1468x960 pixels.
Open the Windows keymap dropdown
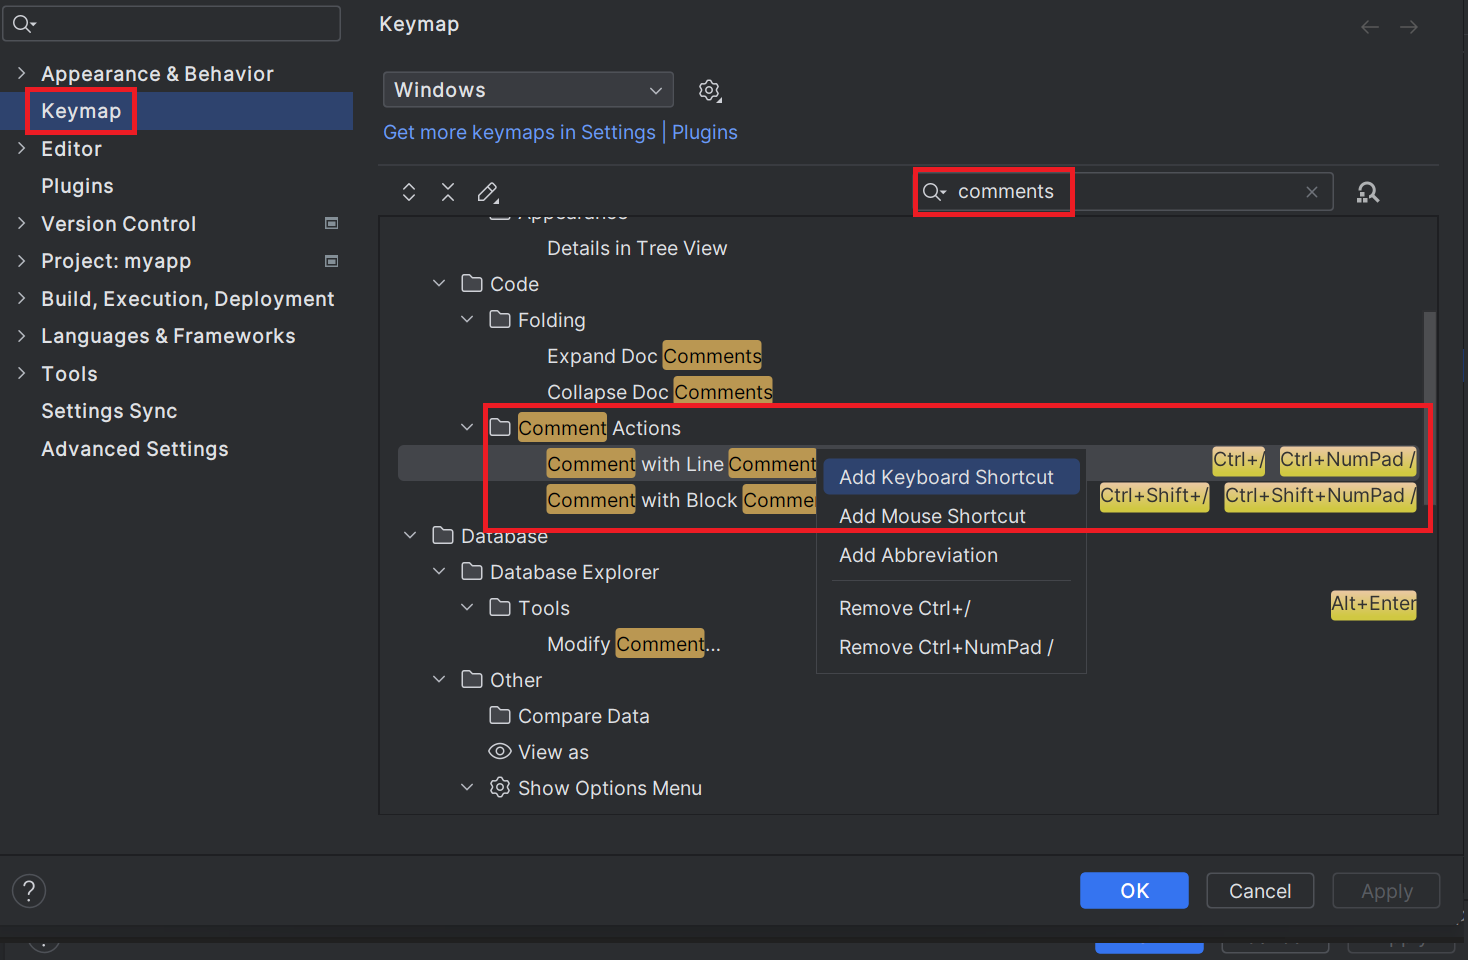coord(527,90)
